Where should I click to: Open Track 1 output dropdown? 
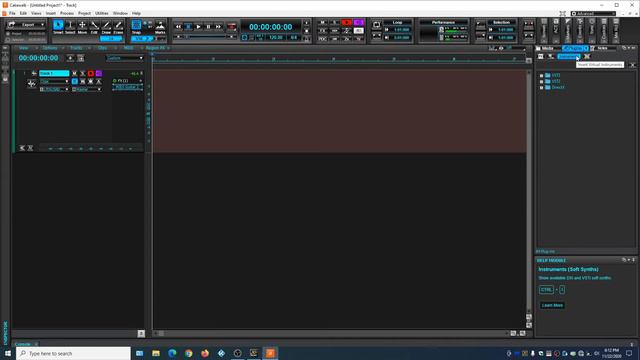click(x=87, y=89)
